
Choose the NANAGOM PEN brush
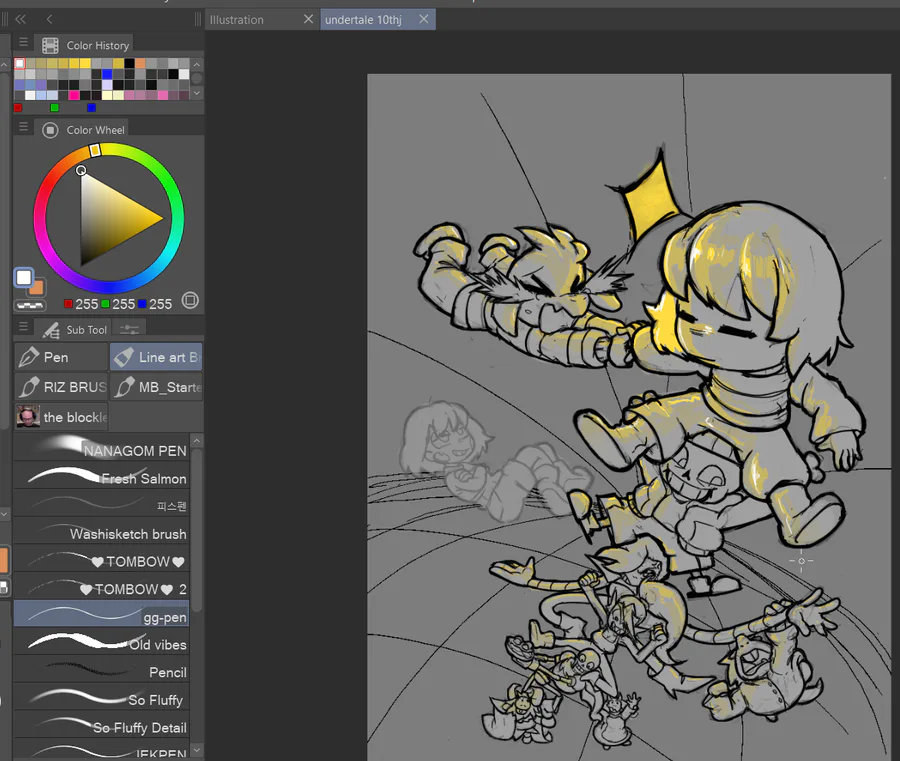tap(101, 448)
